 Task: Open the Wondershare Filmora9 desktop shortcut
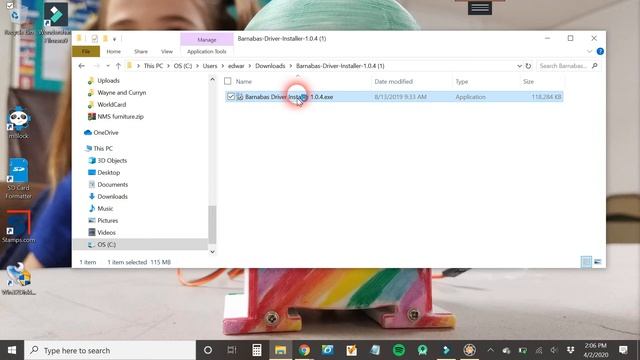click(56, 22)
